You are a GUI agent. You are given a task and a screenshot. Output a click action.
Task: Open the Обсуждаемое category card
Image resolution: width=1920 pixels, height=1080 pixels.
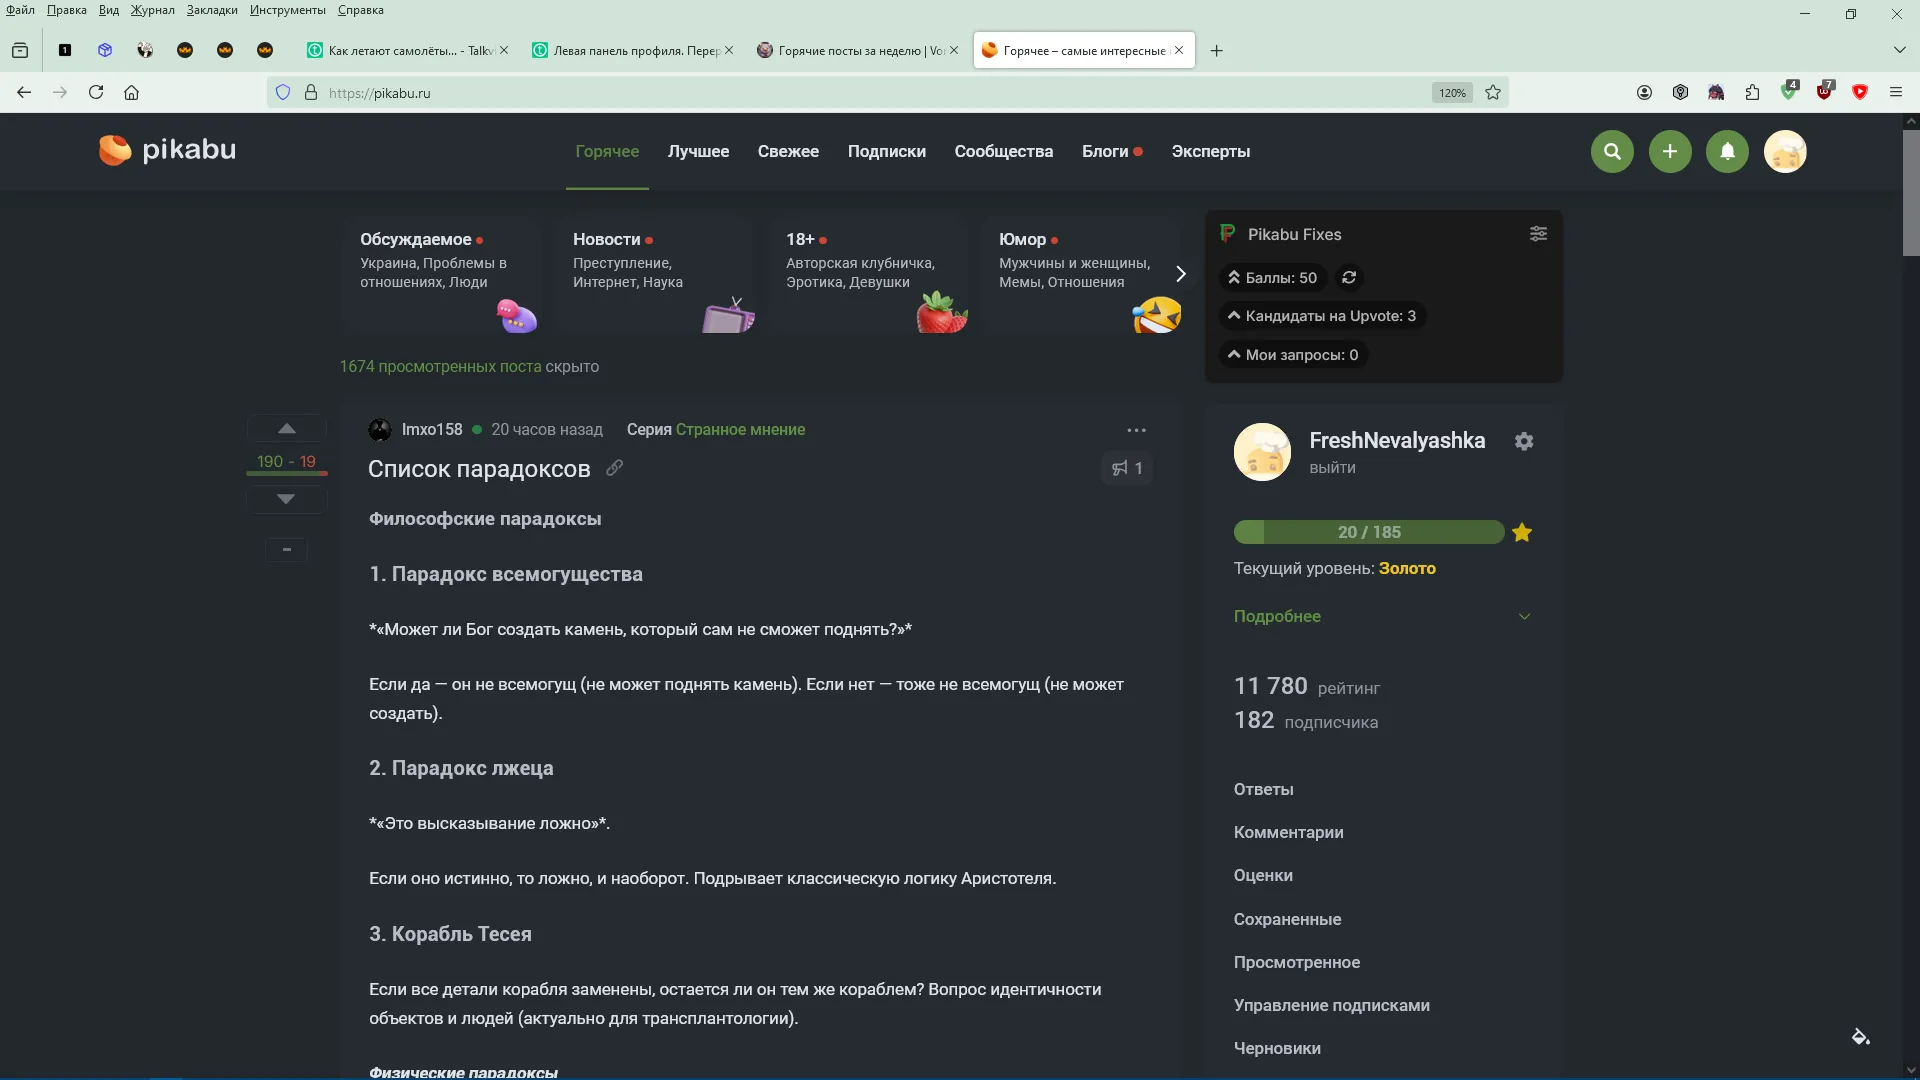[x=441, y=274]
